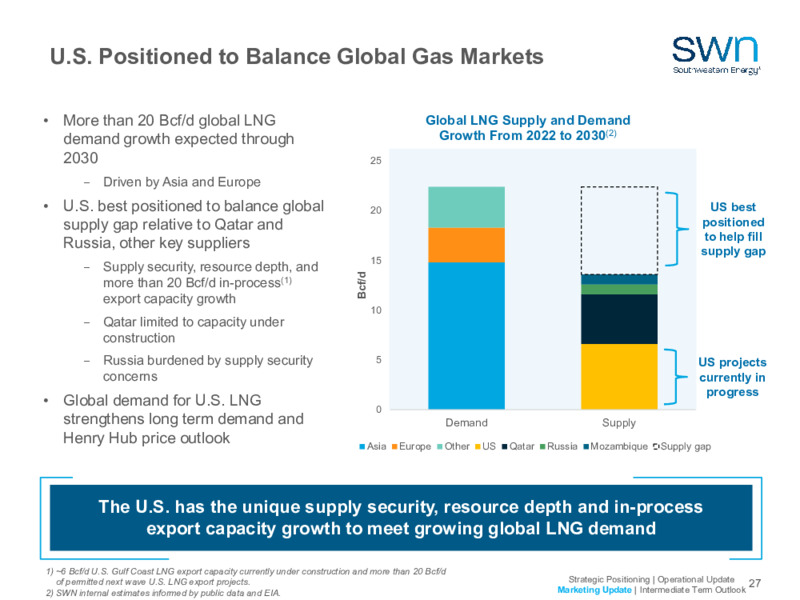Click the Mozambique segment of Supply bar
The image size is (800, 600).
click(x=619, y=280)
